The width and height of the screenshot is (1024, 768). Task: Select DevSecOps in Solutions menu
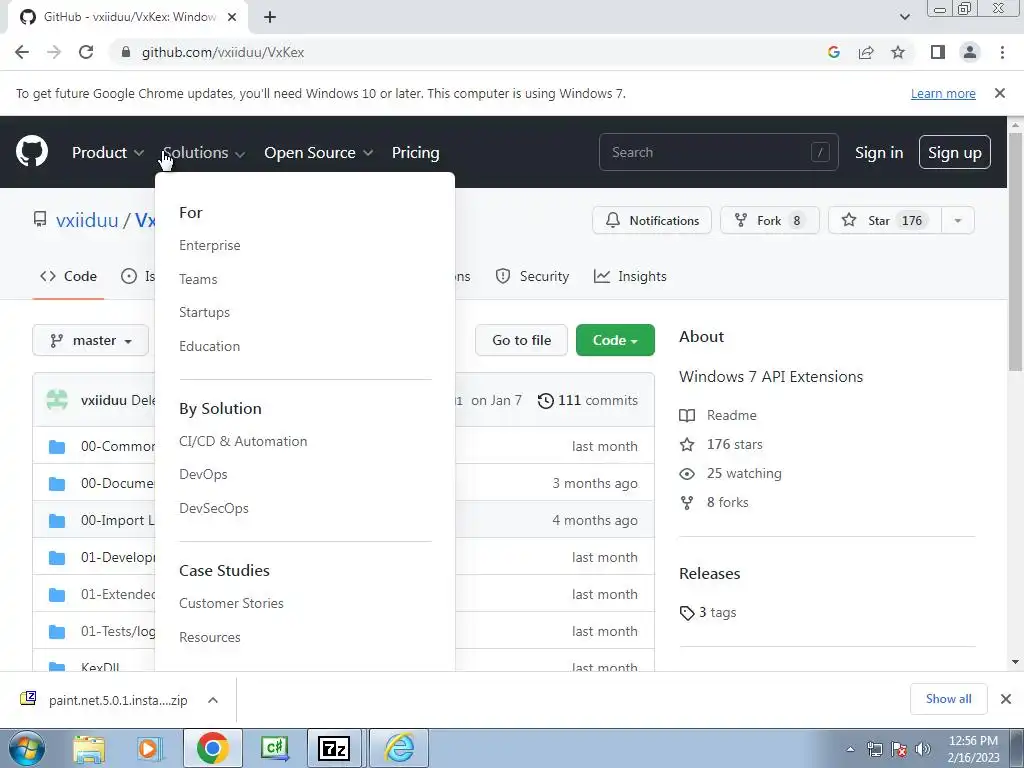(x=214, y=508)
